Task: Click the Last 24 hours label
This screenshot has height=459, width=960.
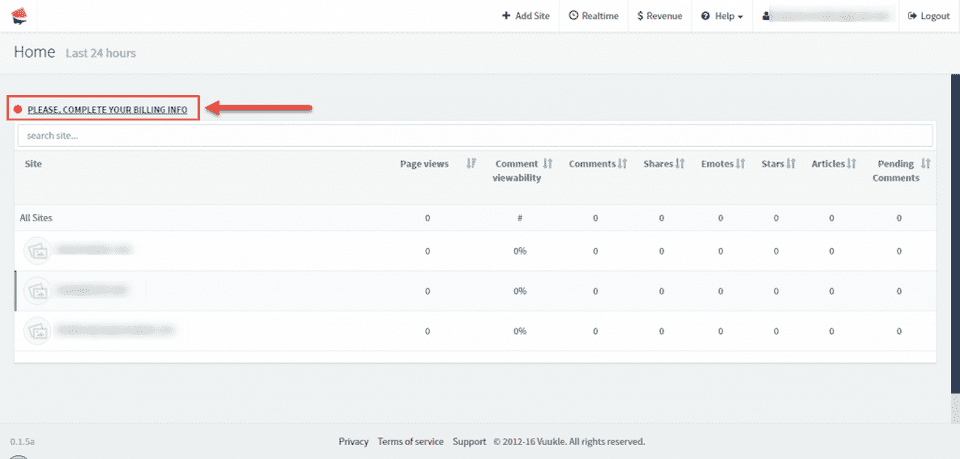Action: tap(100, 53)
